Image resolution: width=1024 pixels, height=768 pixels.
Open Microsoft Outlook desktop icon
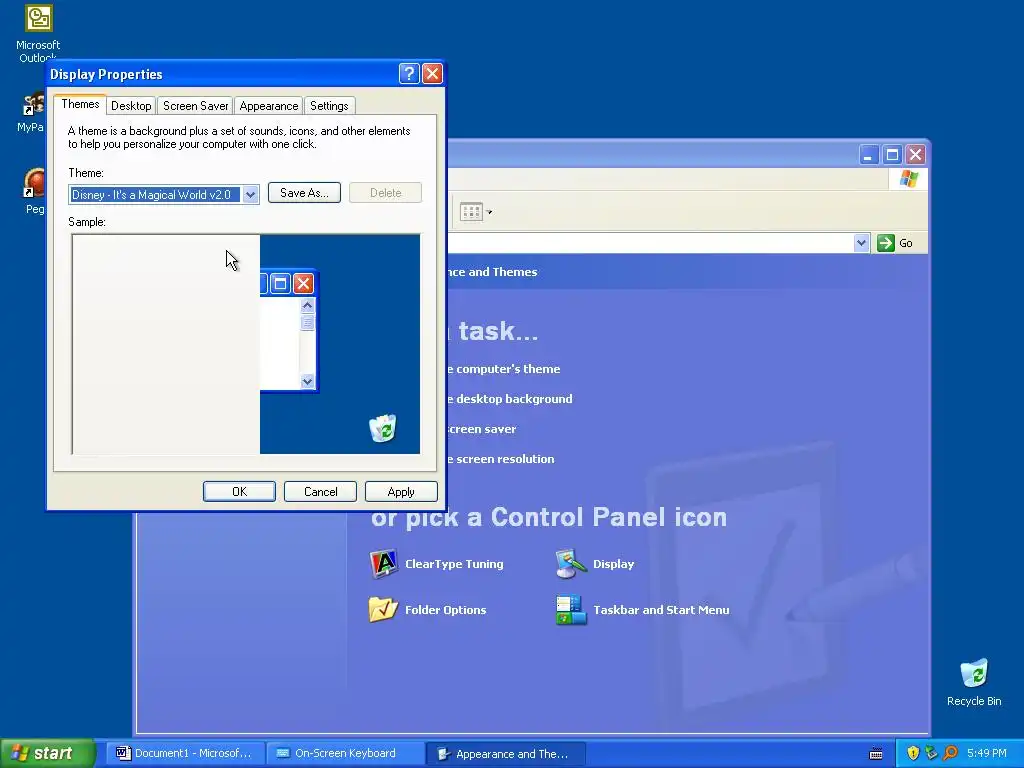point(38,33)
